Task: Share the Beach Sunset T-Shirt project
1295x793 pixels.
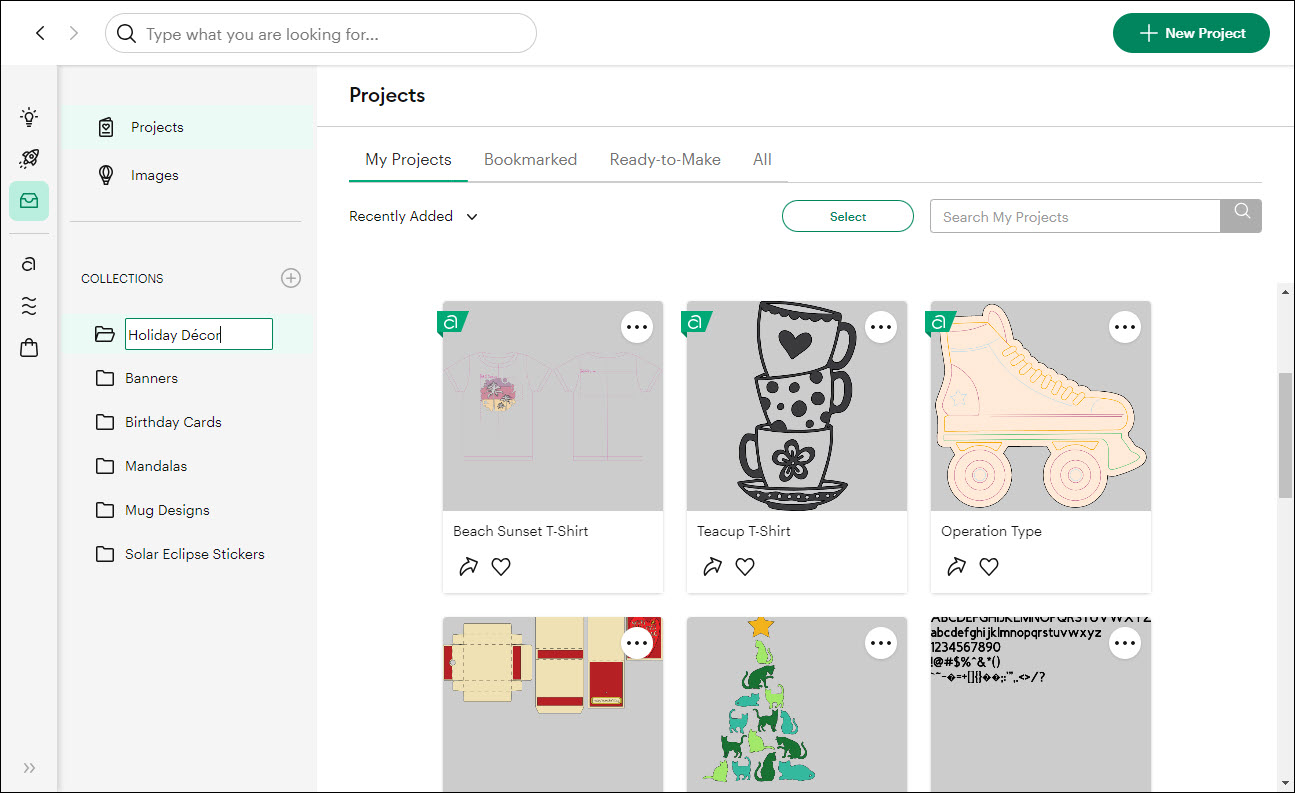Action: point(468,567)
